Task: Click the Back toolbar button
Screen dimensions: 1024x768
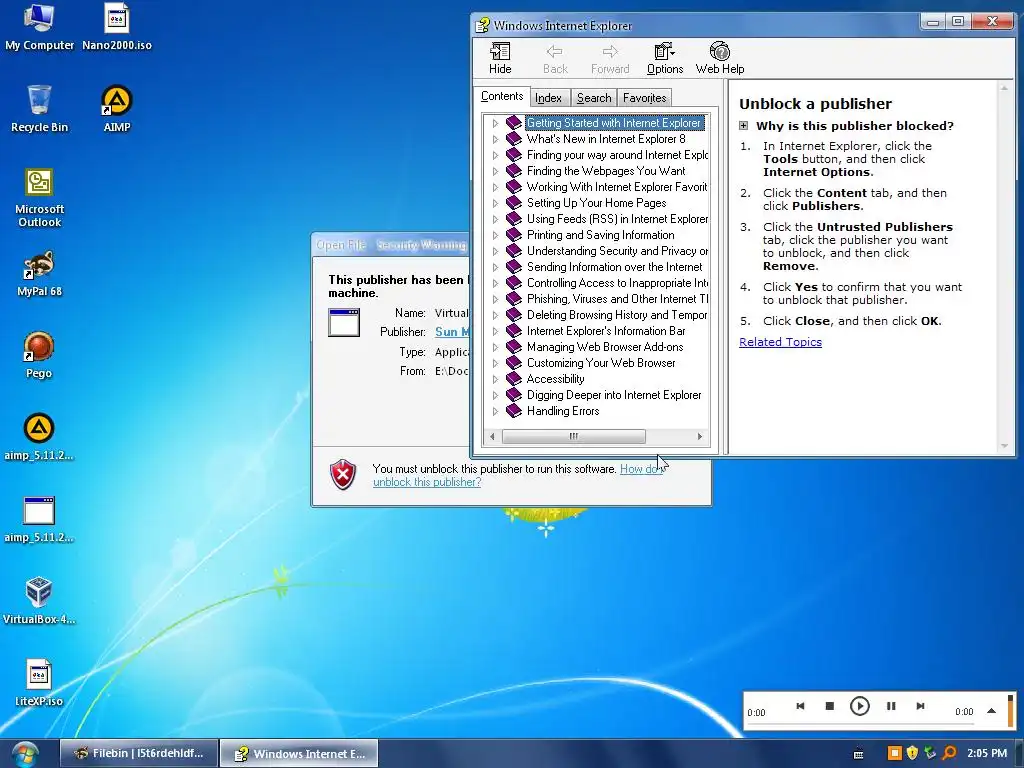Action: pyautogui.click(x=555, y=58)
